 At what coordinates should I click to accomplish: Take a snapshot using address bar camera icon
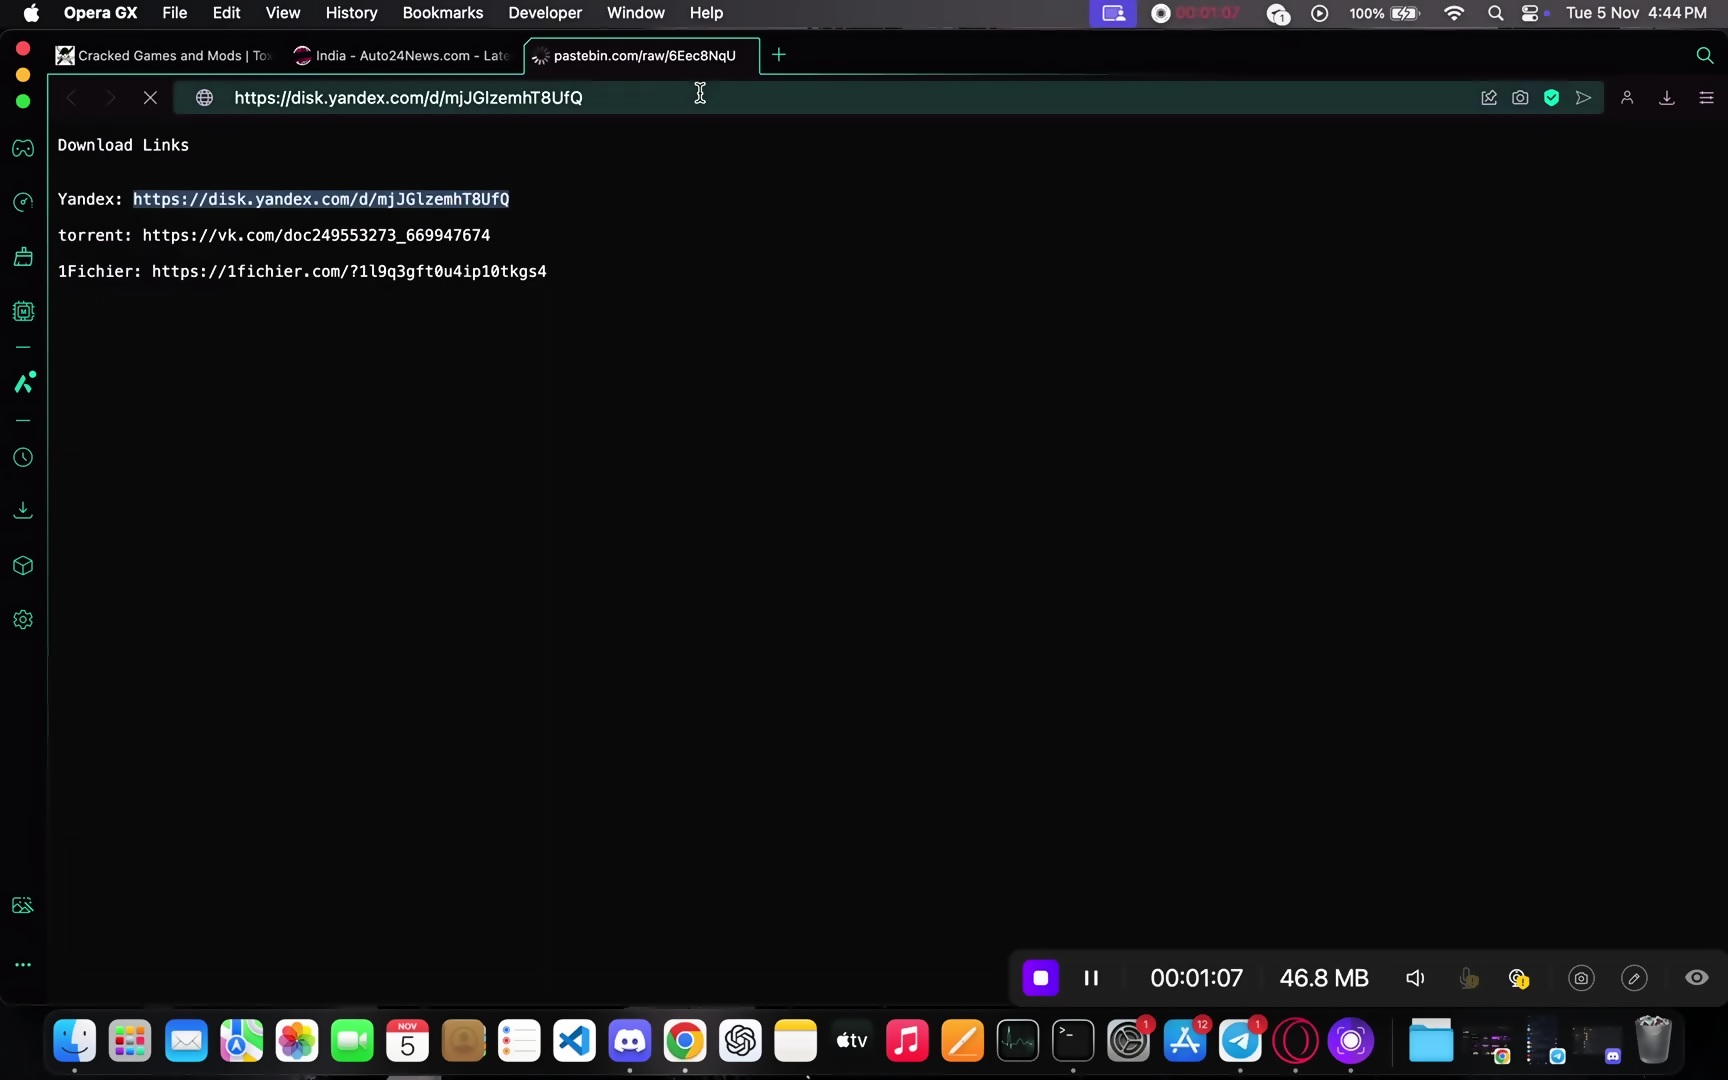1520,98
